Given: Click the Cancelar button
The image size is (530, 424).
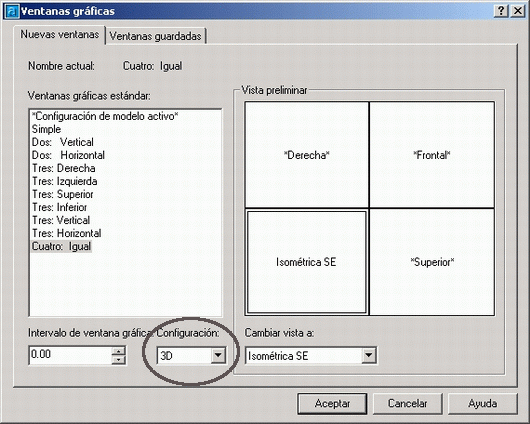Looking at the screenshot, I should tap(408, 403).
